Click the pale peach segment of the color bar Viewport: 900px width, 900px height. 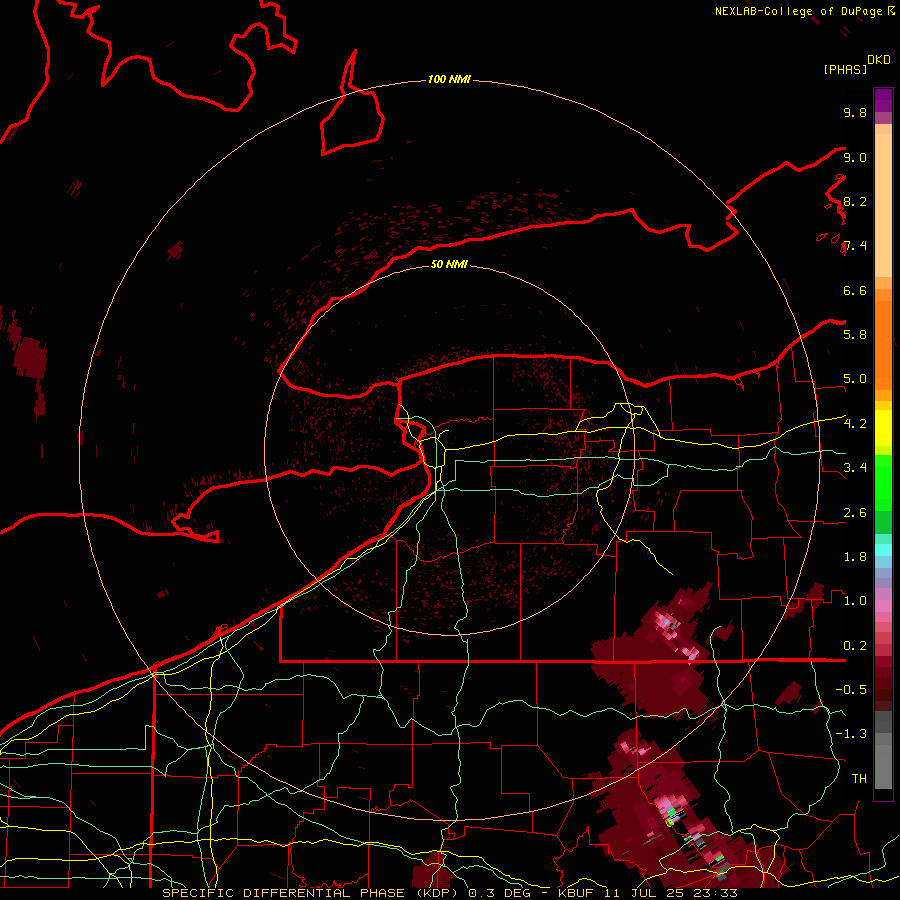[x=883, y=207]
